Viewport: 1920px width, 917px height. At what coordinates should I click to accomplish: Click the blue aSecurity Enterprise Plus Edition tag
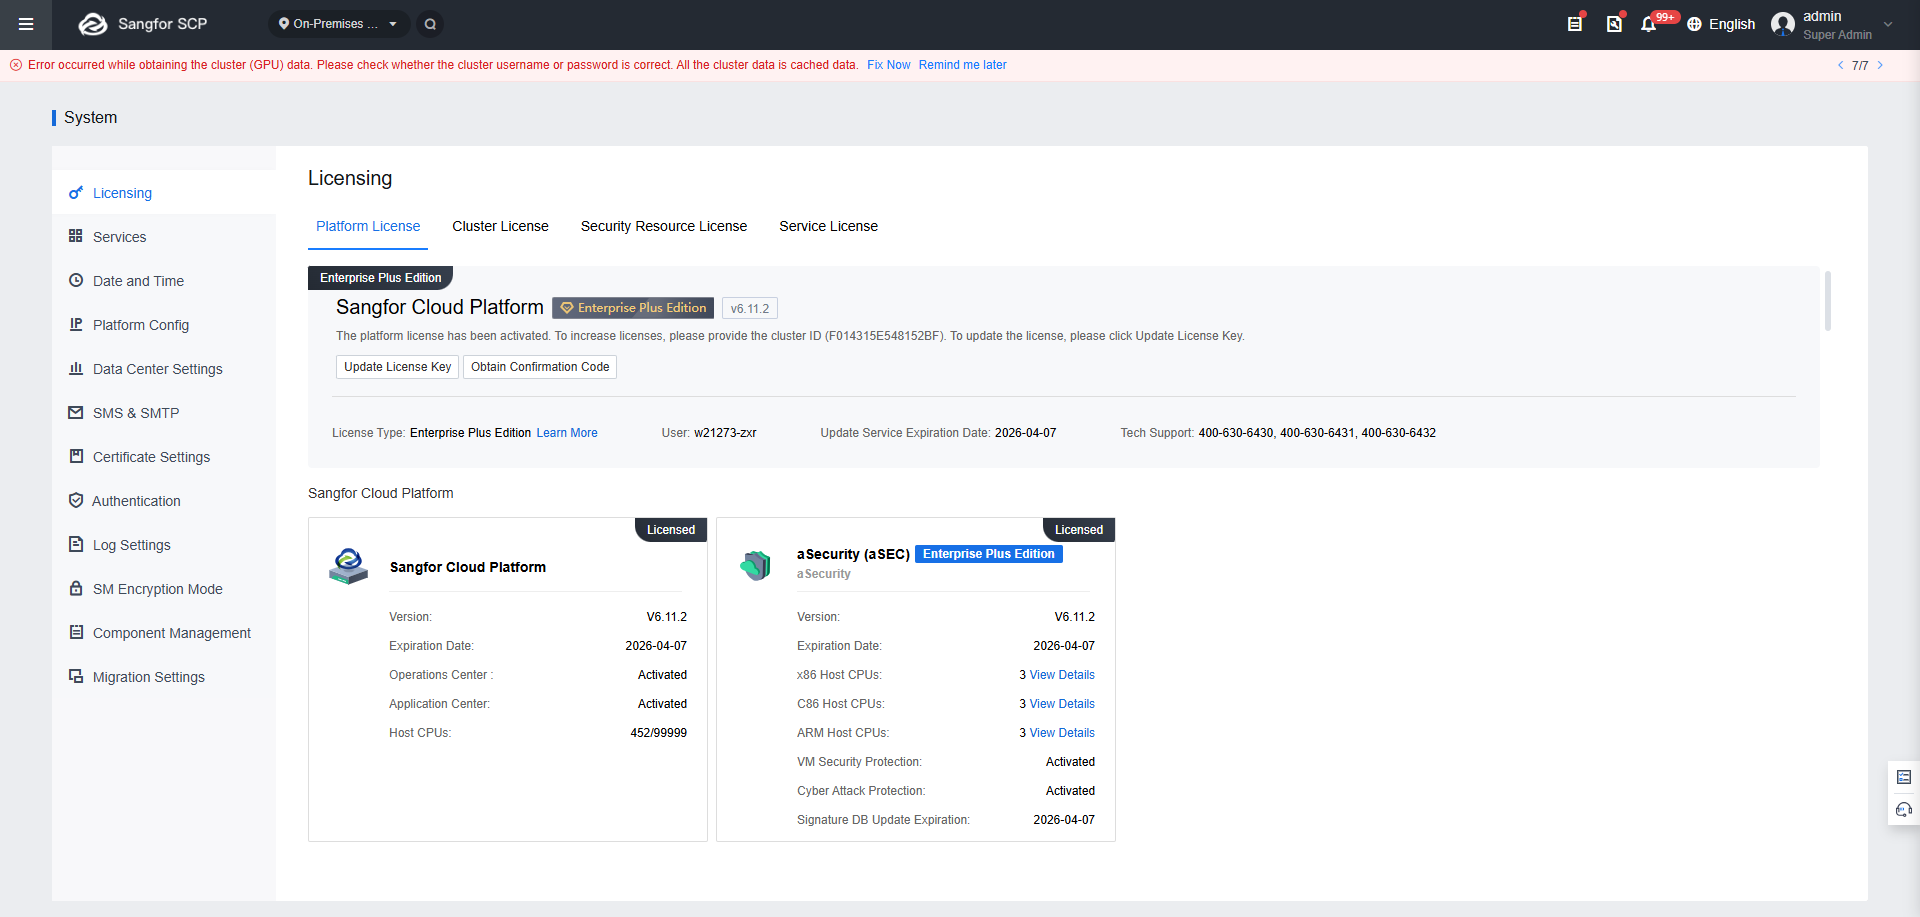click(x=989, y=554)
